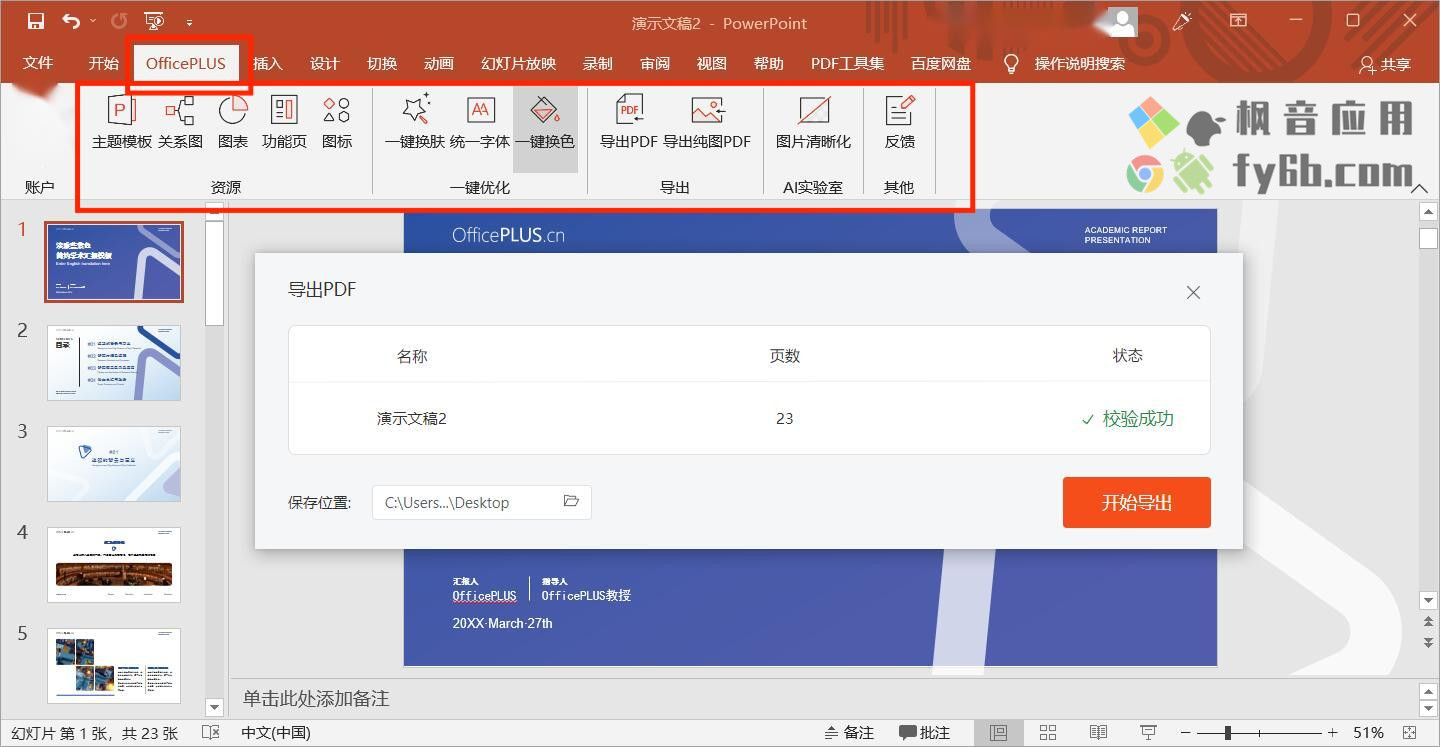Viewport: 1440px width, 747px height.
Task: Apply 一键换肤 one-click skin change
Action: 415,122
